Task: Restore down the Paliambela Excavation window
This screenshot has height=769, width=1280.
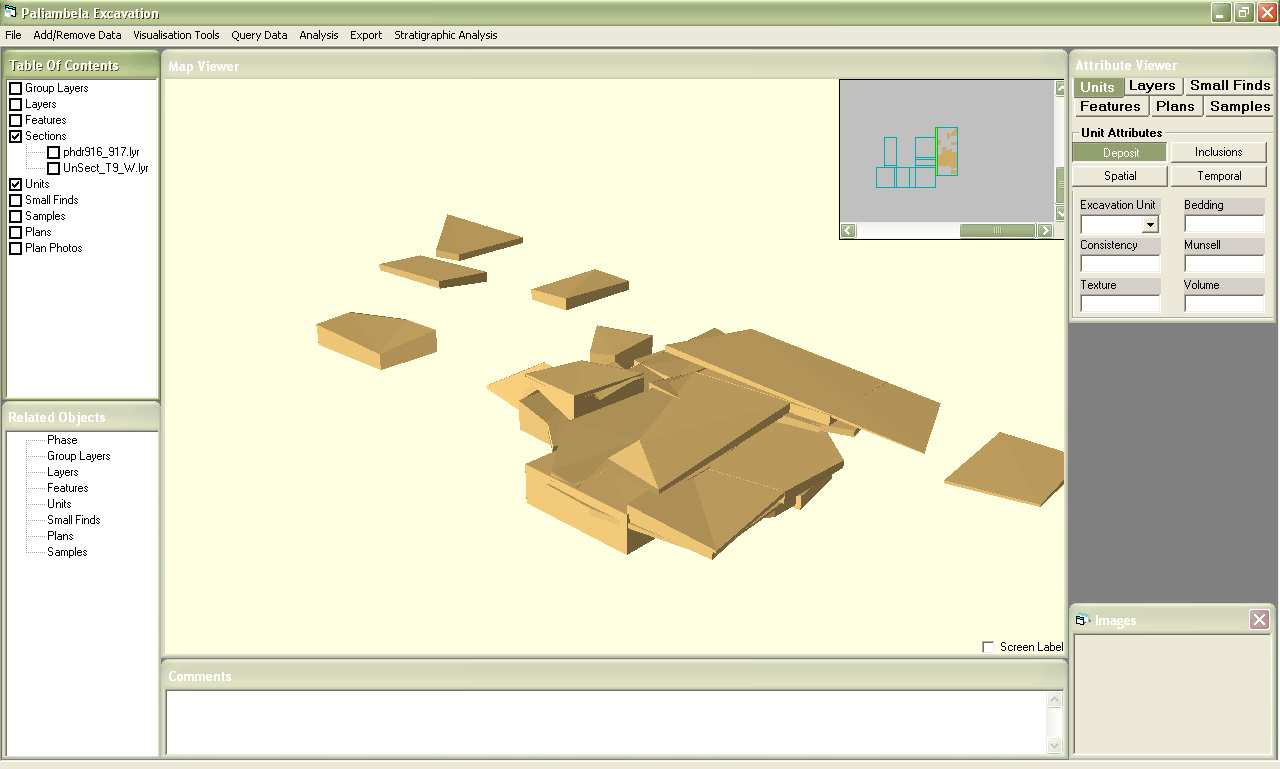Action: coord(1244,13)
